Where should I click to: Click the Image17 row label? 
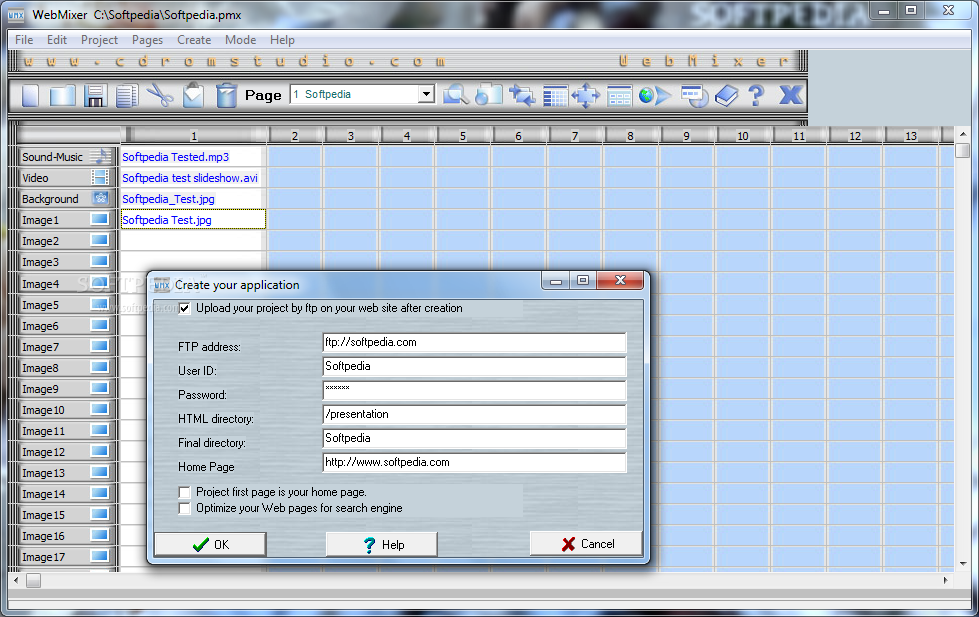(44, 556)
